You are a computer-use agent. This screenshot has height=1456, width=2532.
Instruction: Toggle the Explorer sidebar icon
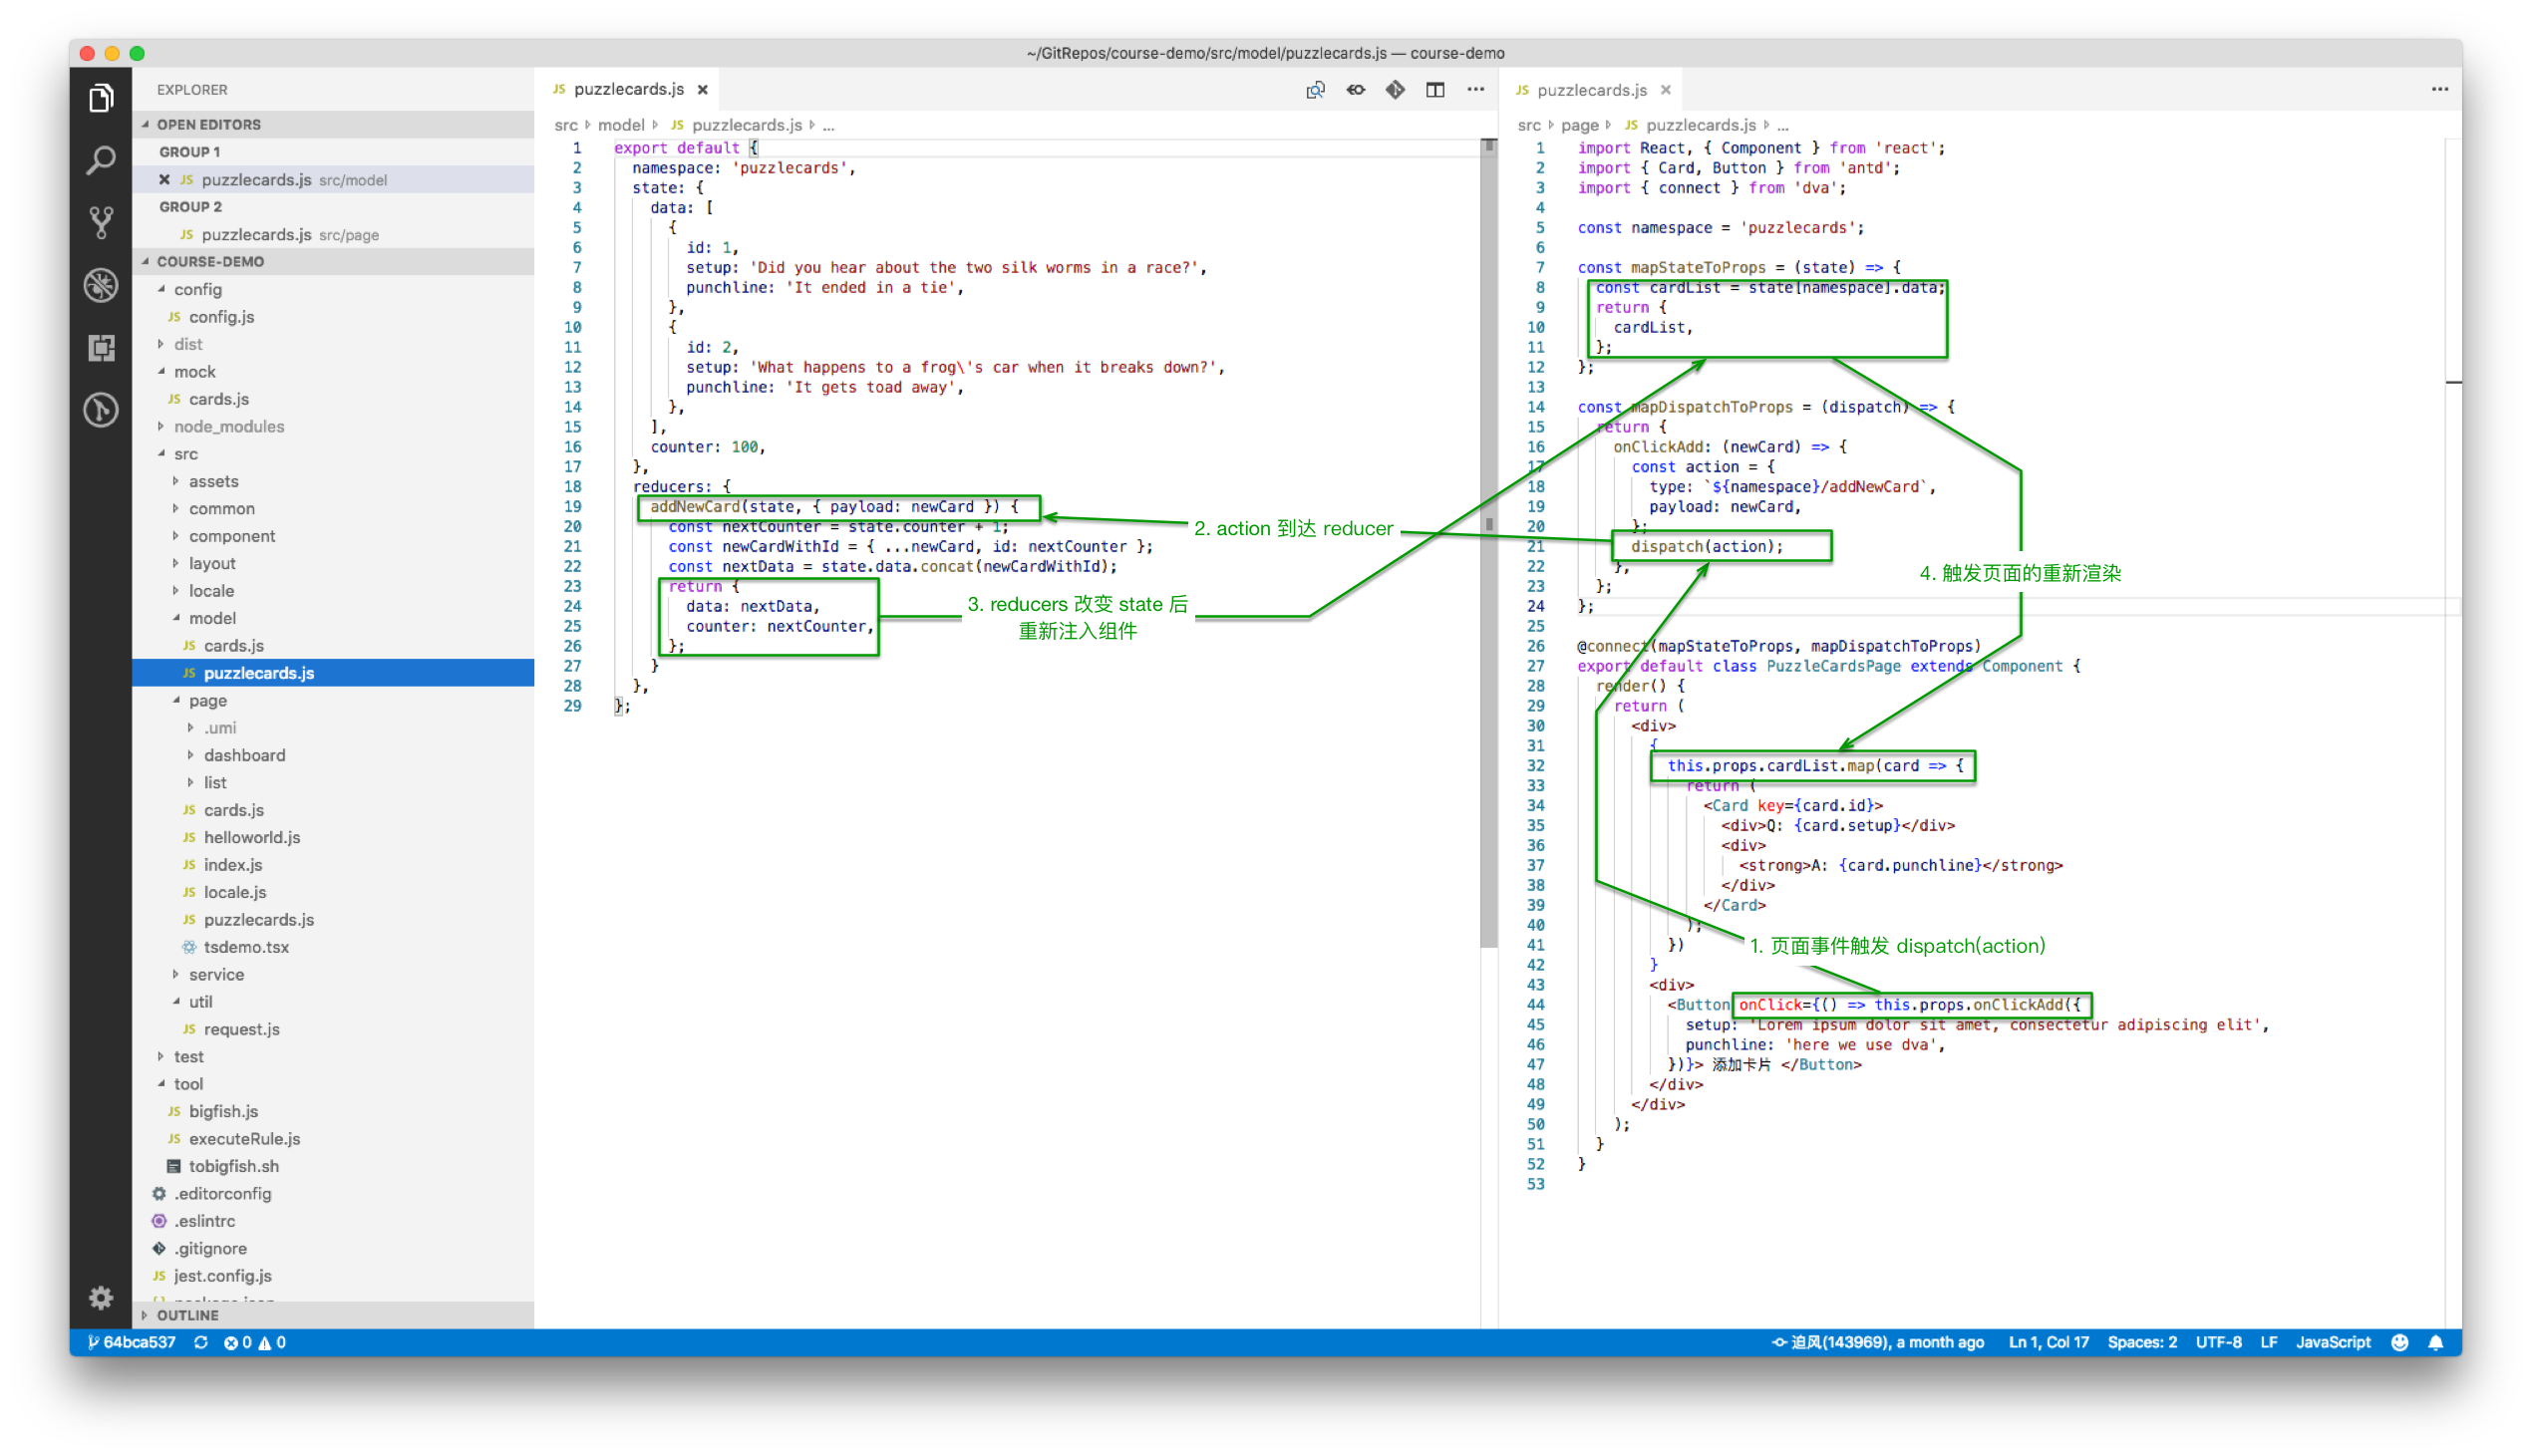pos(100,97)
